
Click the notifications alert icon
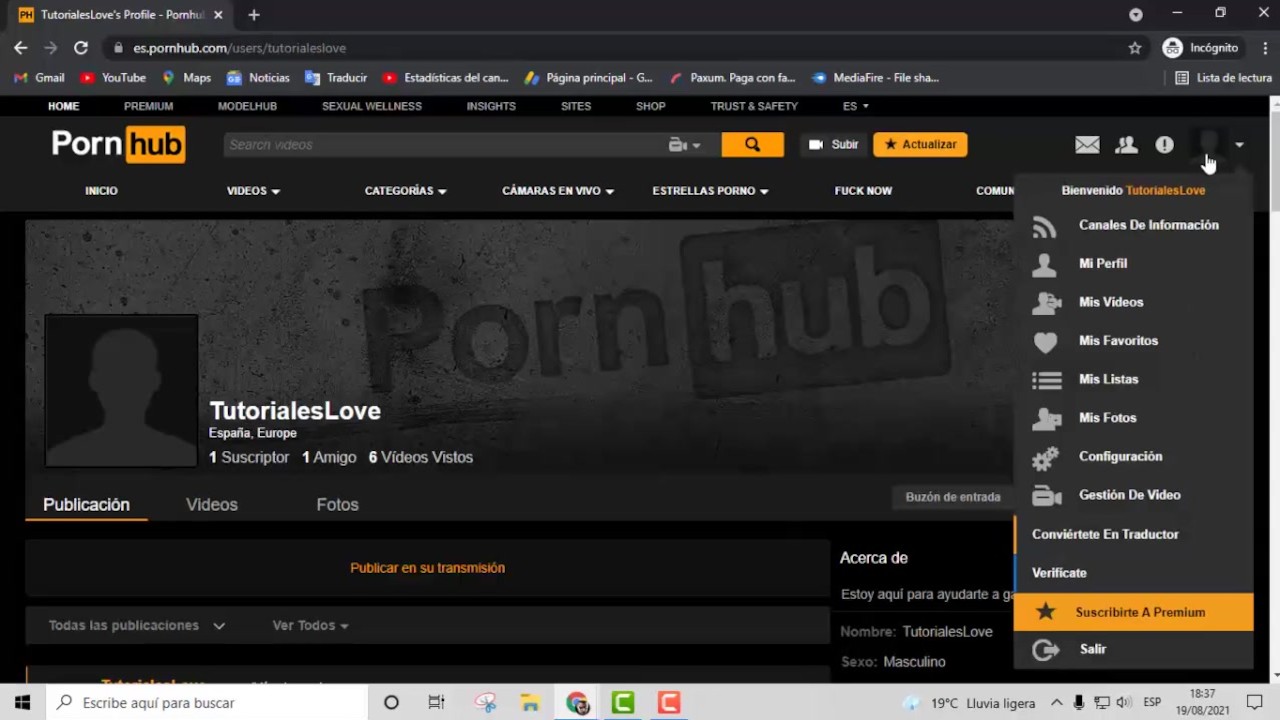[x=1164, y=145]
